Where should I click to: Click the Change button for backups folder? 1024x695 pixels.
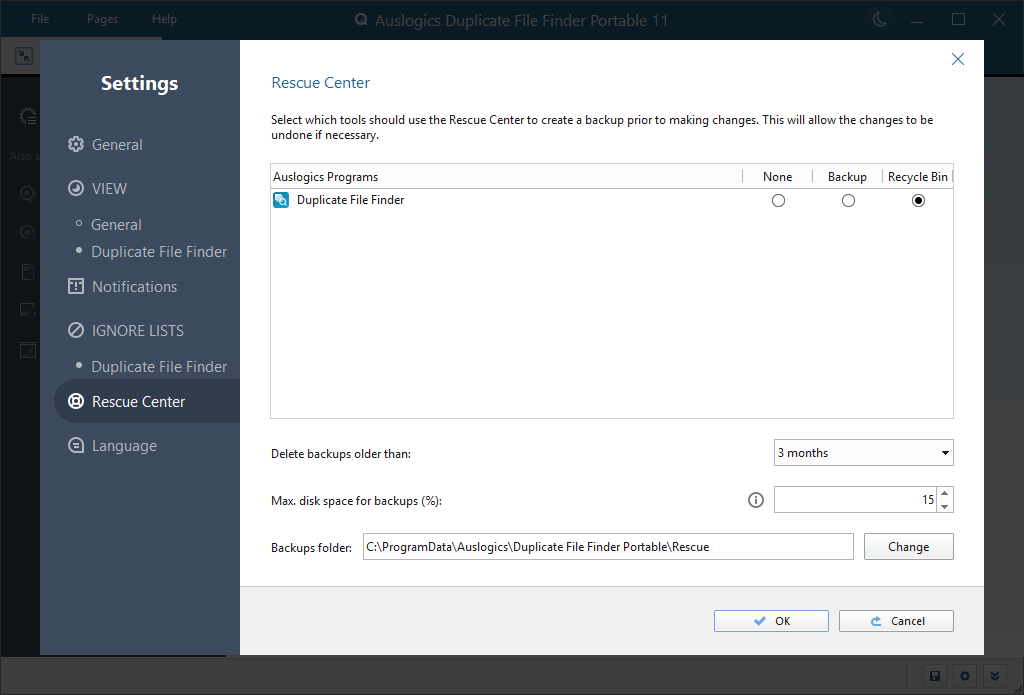click(908, 547)
